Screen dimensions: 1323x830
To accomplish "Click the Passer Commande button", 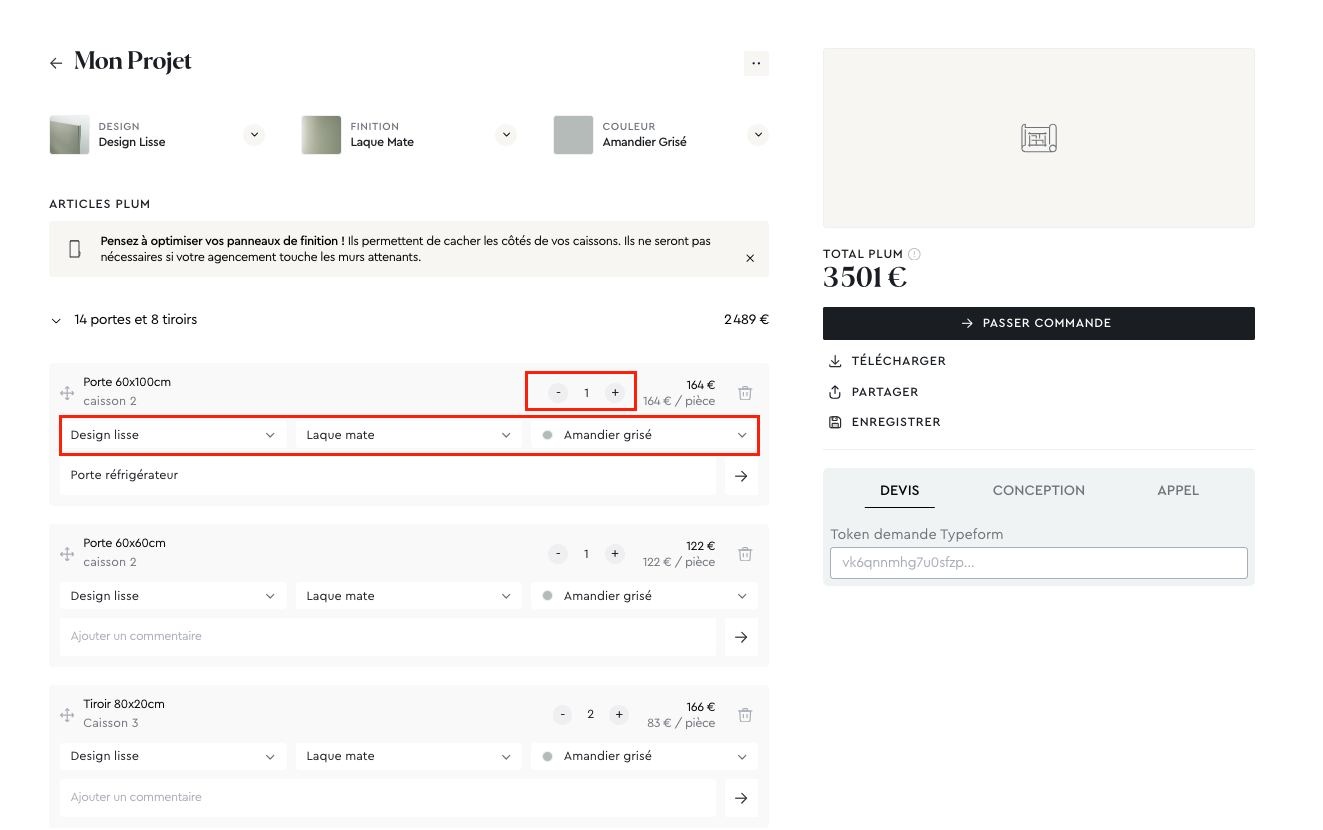I will pyautogui.click(x=1038, y=323).
